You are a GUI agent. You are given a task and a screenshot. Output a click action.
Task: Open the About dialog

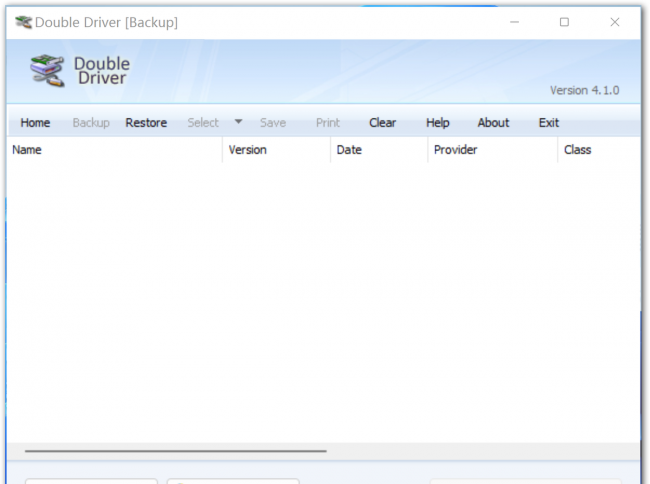493,123
